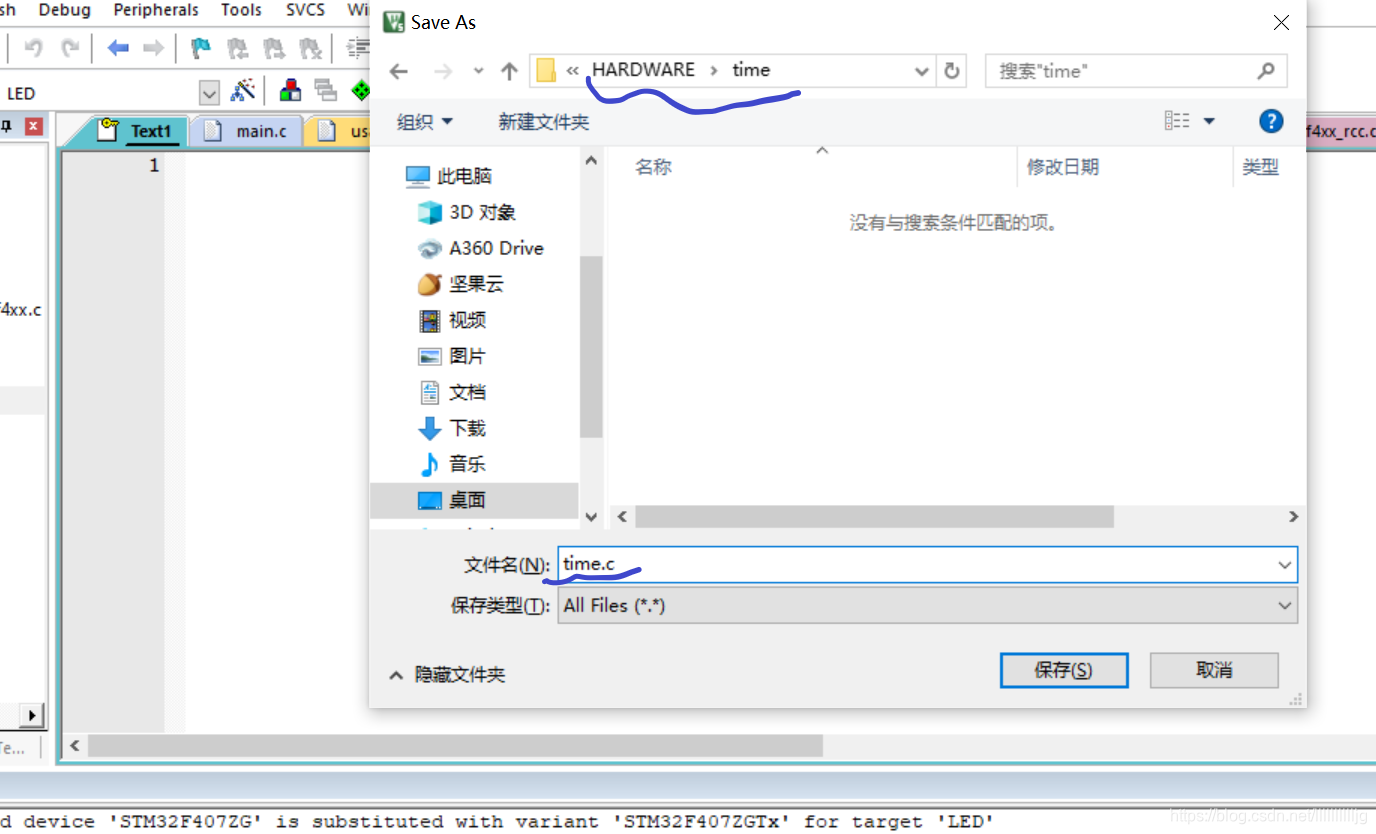Sort by 名称 column header
Screen dimensions: 1376x834
[x=654, y=167]
